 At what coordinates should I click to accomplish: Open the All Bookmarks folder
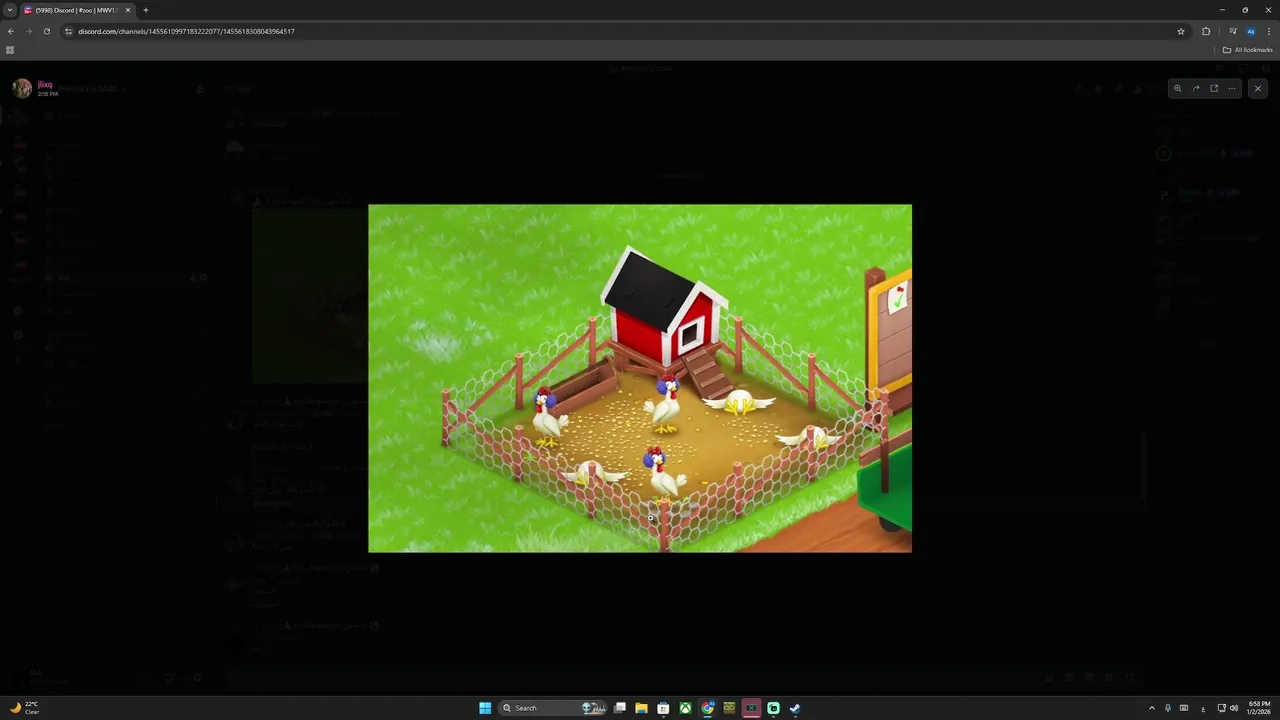pyautogui.click(x=1248, y=50)
